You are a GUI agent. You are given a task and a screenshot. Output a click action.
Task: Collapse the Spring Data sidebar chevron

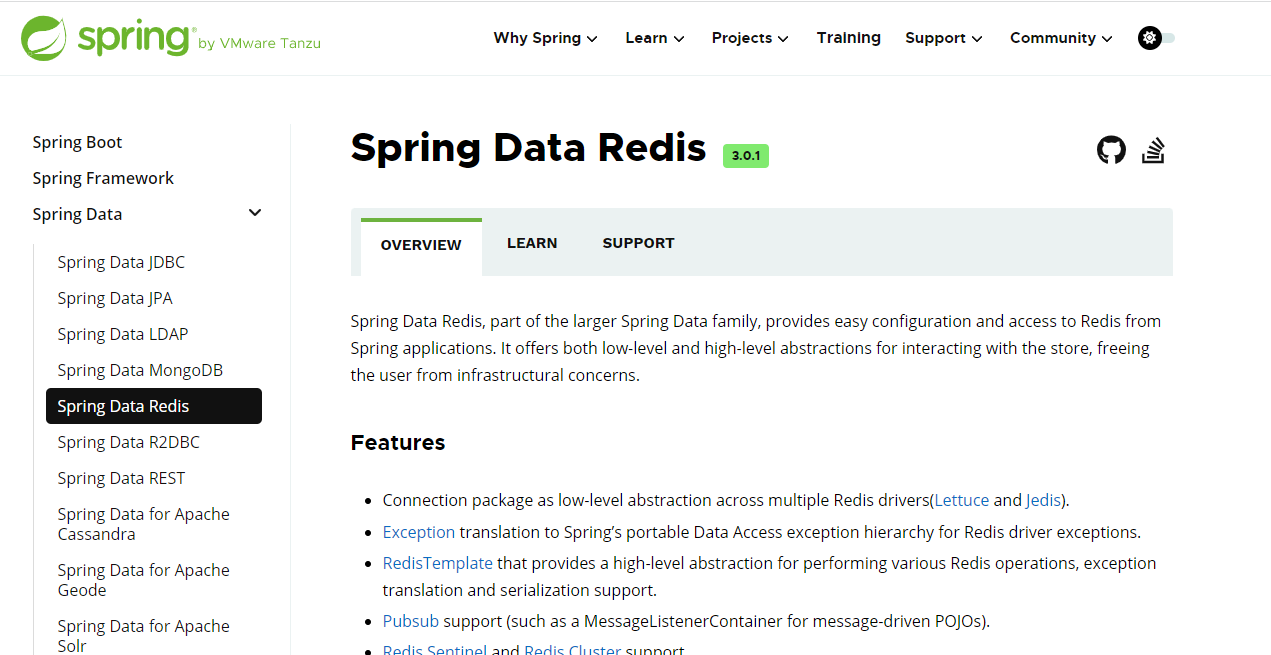point(255,213)
